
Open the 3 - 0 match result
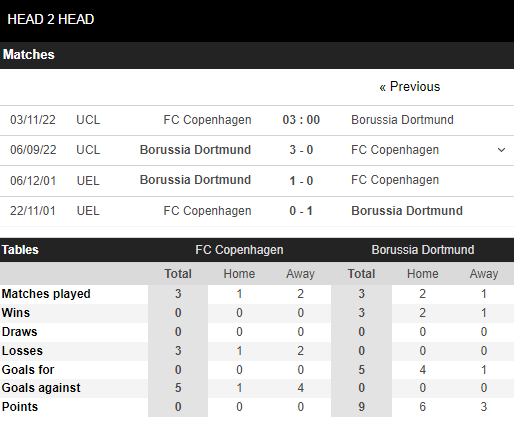point(301,150)
